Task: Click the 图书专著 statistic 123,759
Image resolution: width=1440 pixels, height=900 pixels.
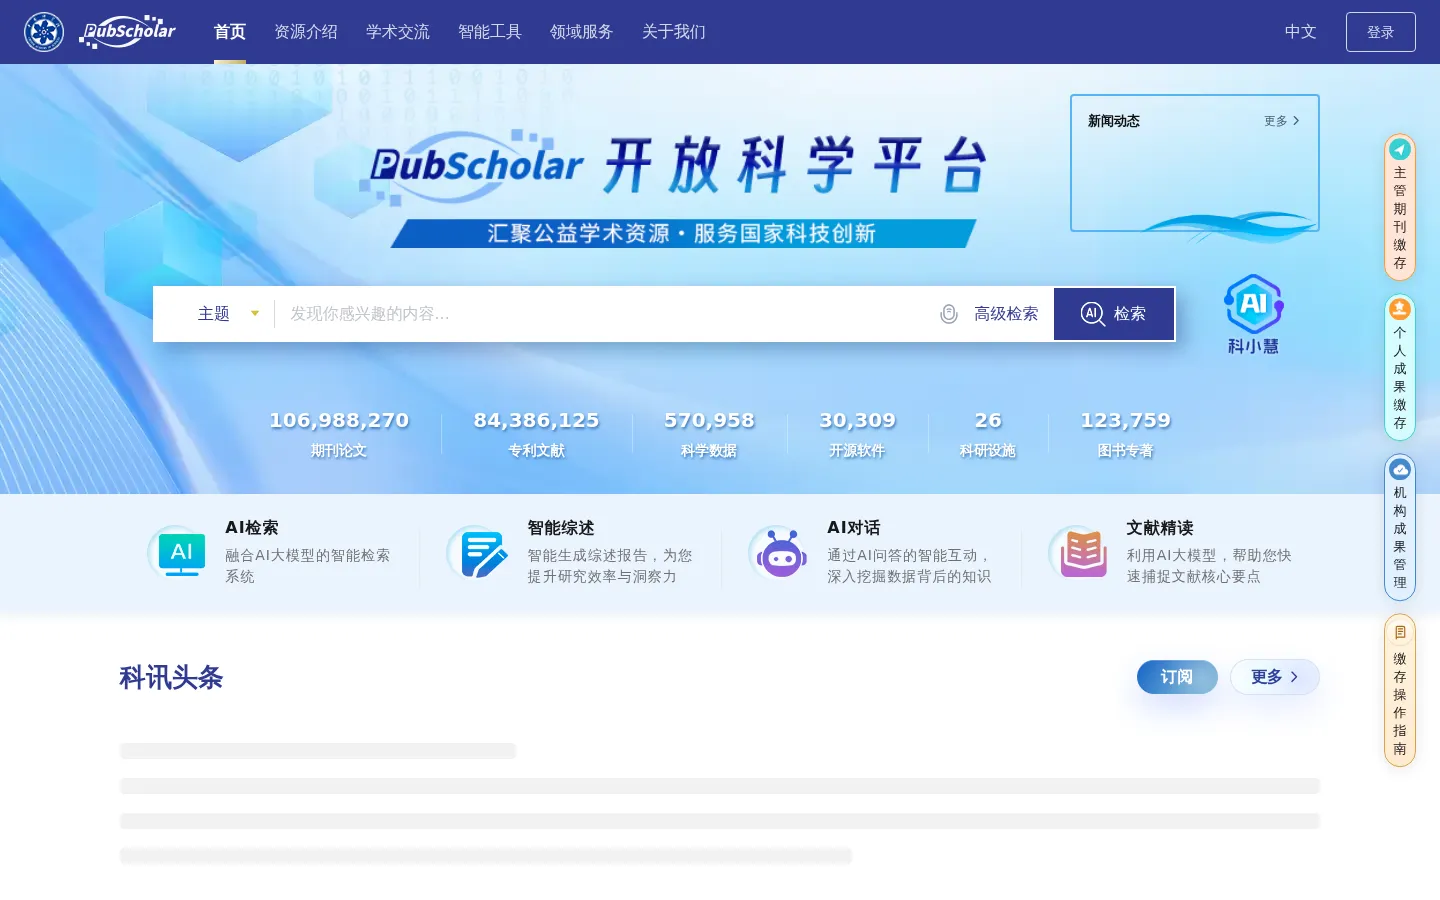Action: point(1125,433)
